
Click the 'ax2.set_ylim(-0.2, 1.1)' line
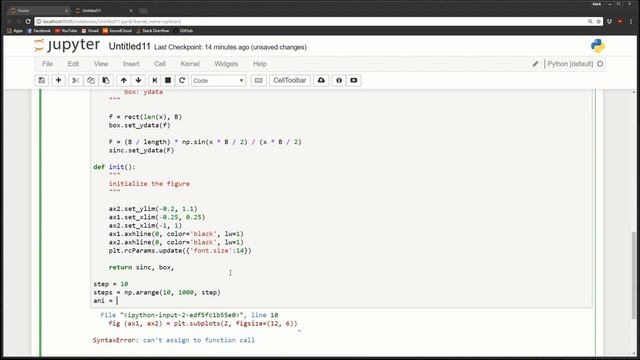[x=153, y=209]
